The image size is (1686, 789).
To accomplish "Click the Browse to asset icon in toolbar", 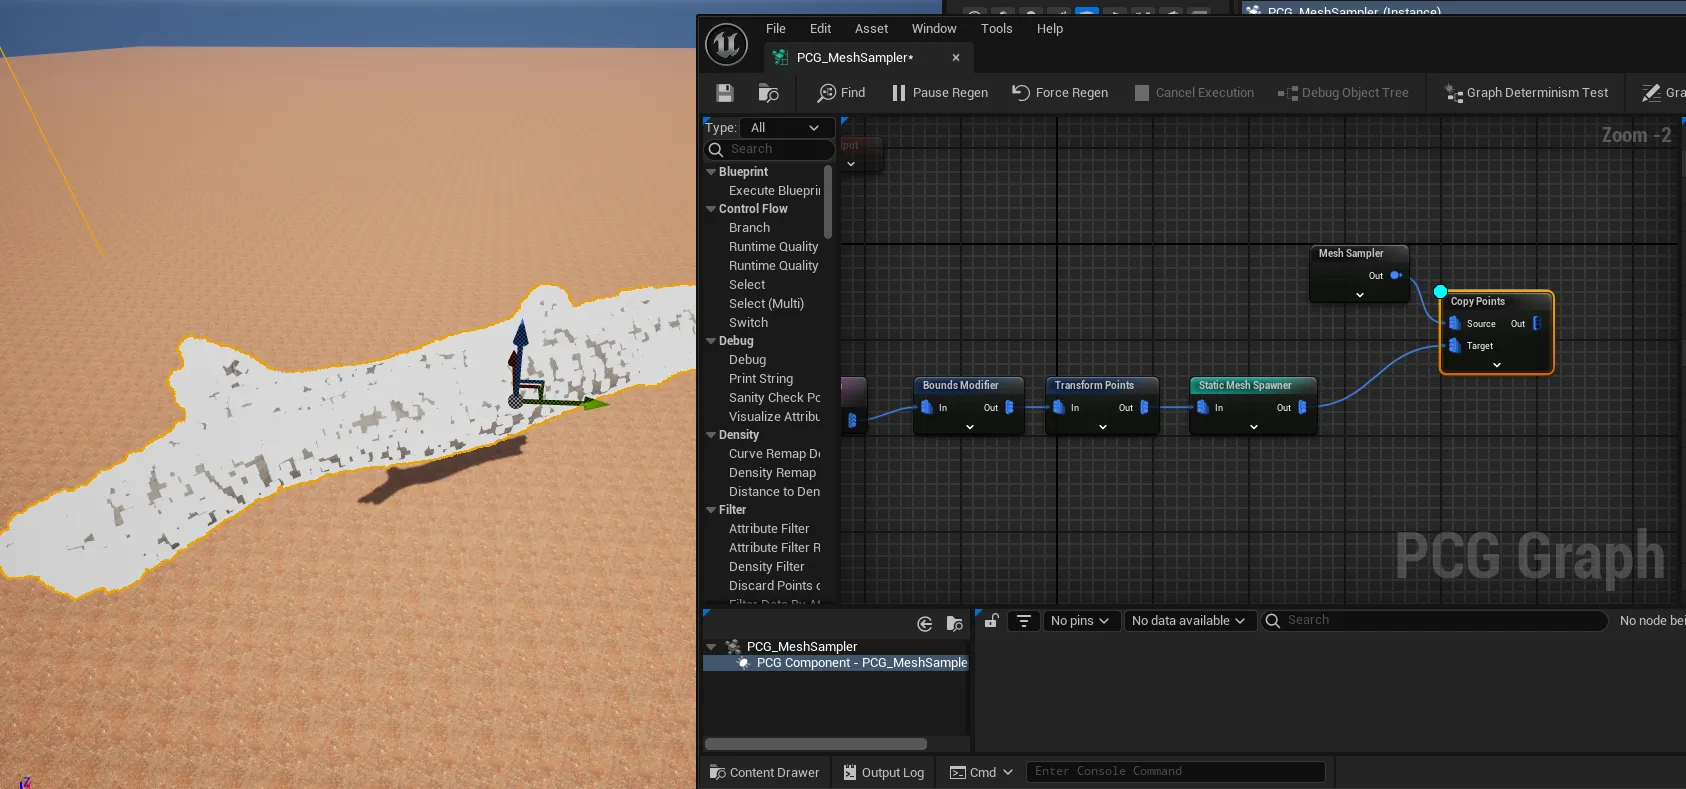I will click(x=768, y=93).
